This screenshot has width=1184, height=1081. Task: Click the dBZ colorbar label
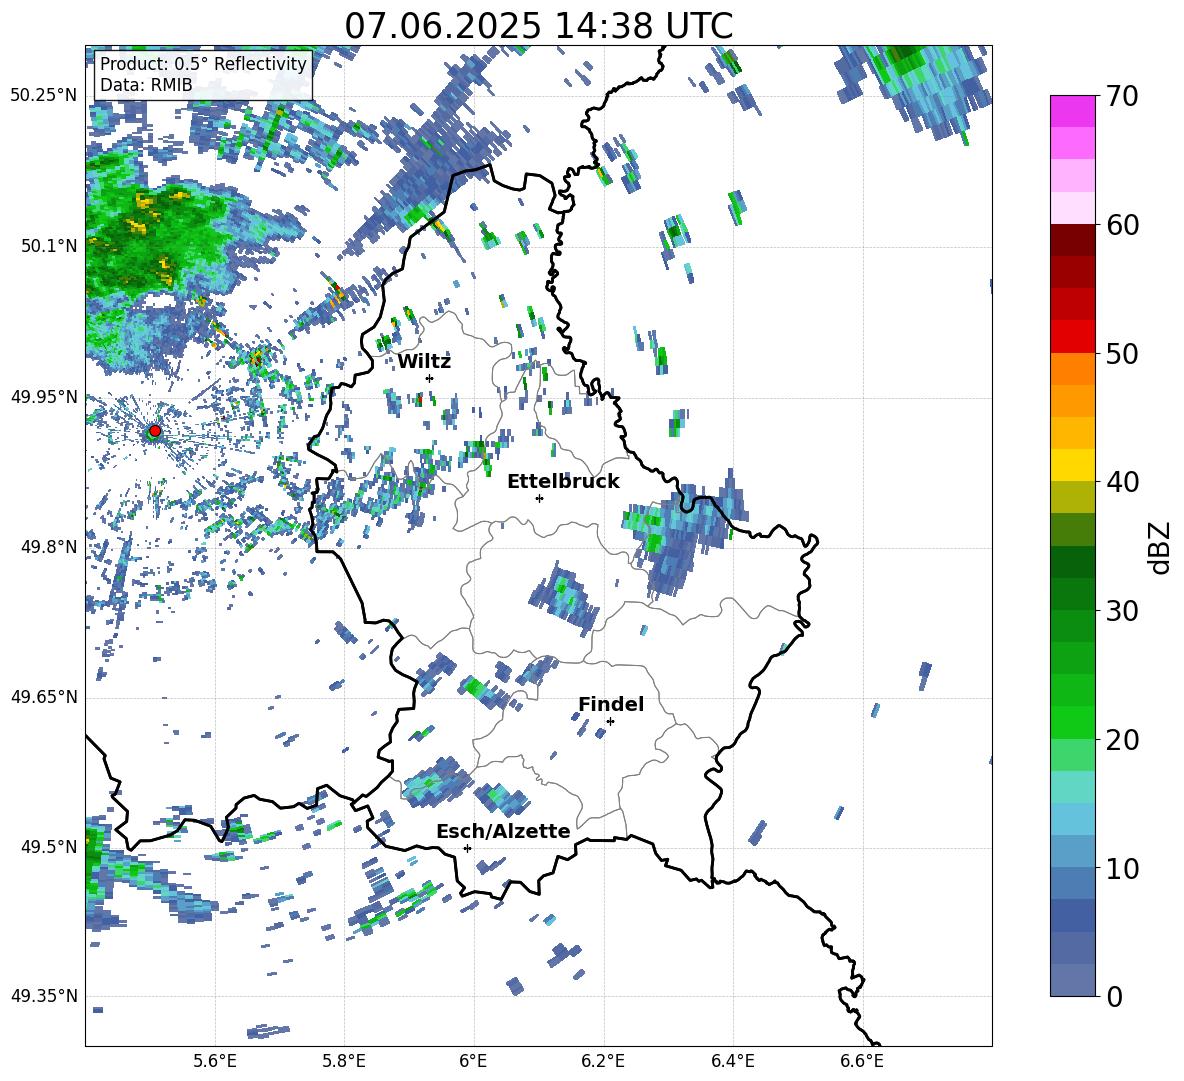click(1161, 547)
